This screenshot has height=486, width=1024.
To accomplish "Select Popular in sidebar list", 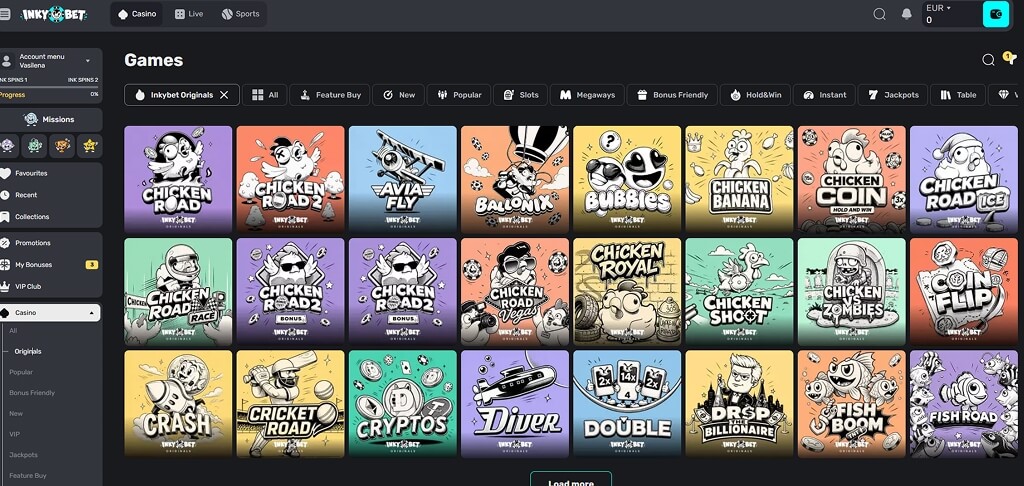I will point(21,372).
